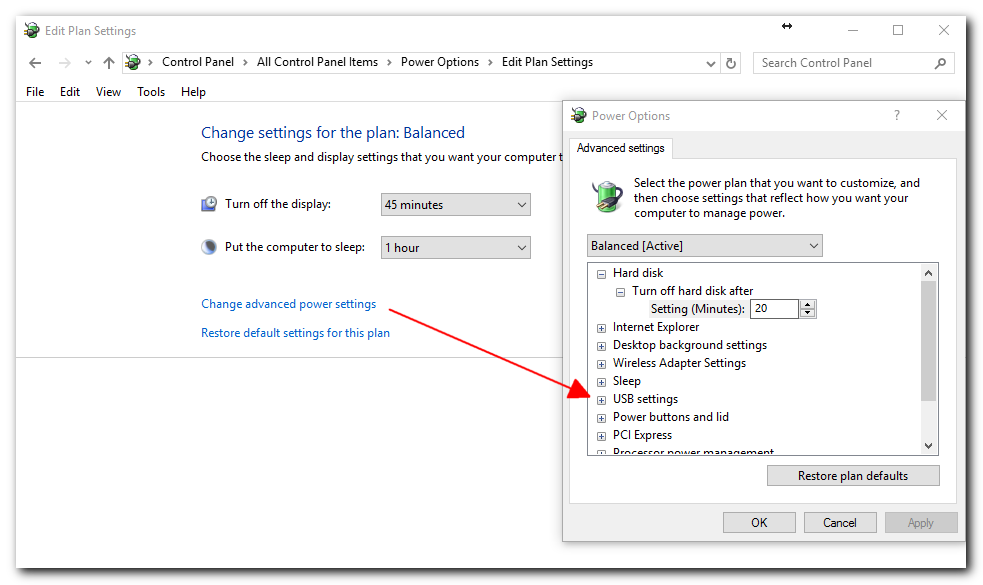This screenshot has width=983, height=585.
Task: Expand the PCI Express node
Action: 601,436
